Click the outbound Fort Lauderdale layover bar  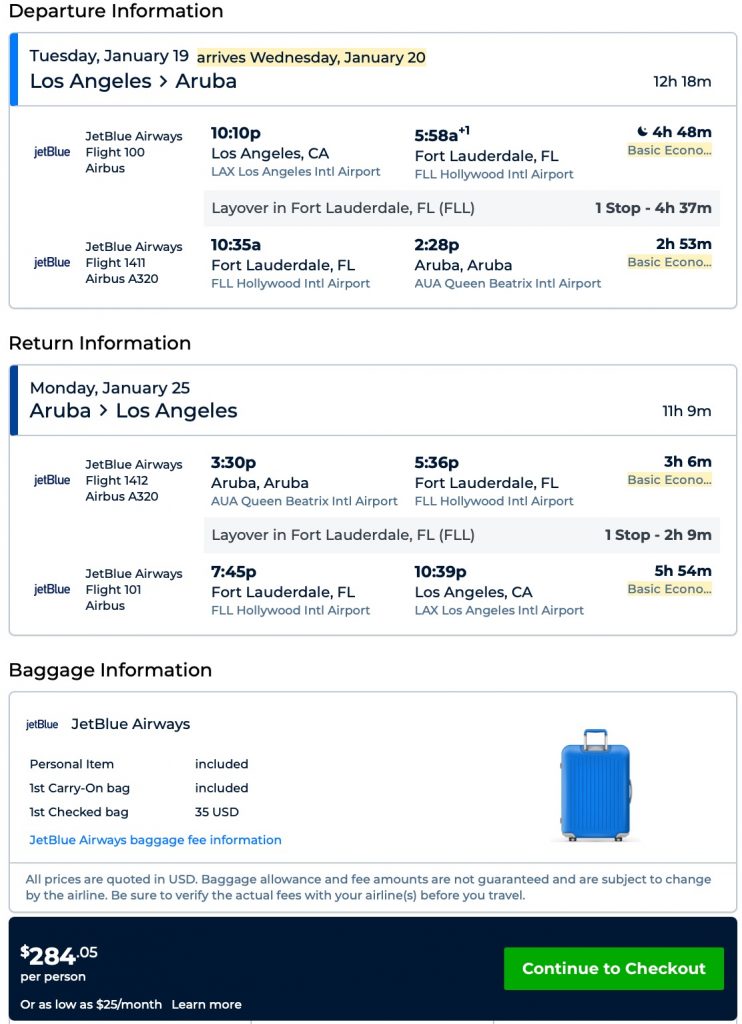[x=461, y=209]
